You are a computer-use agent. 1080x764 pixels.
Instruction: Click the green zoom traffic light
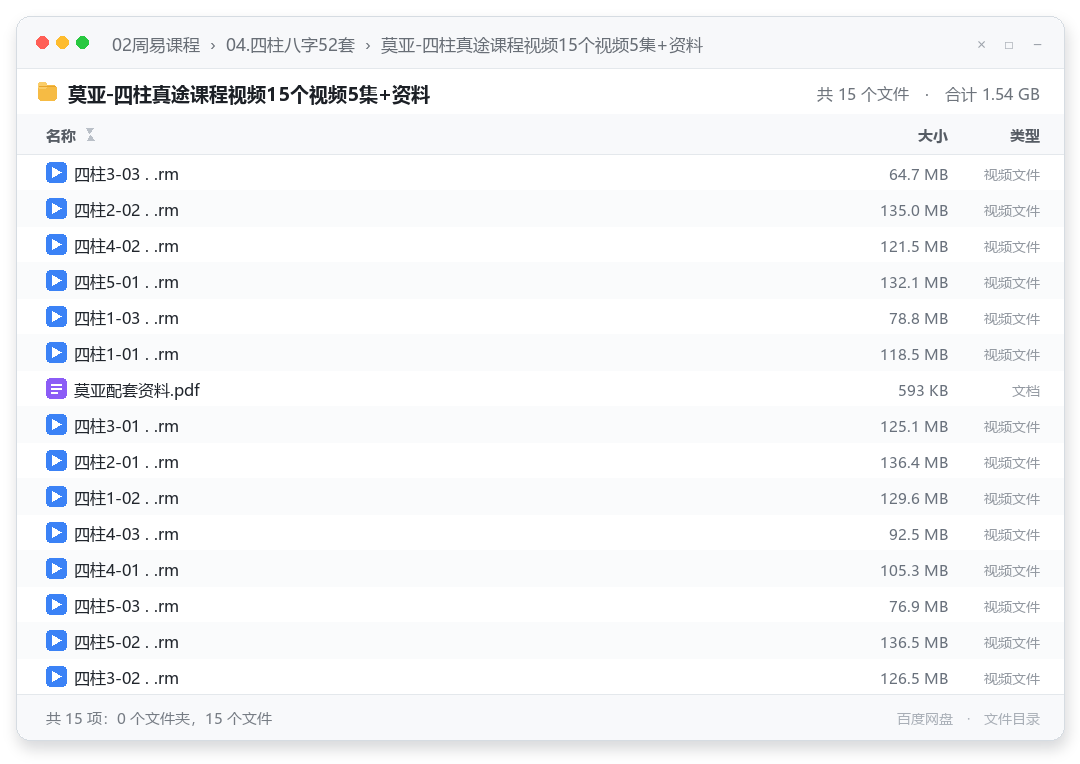pos(83,43)
